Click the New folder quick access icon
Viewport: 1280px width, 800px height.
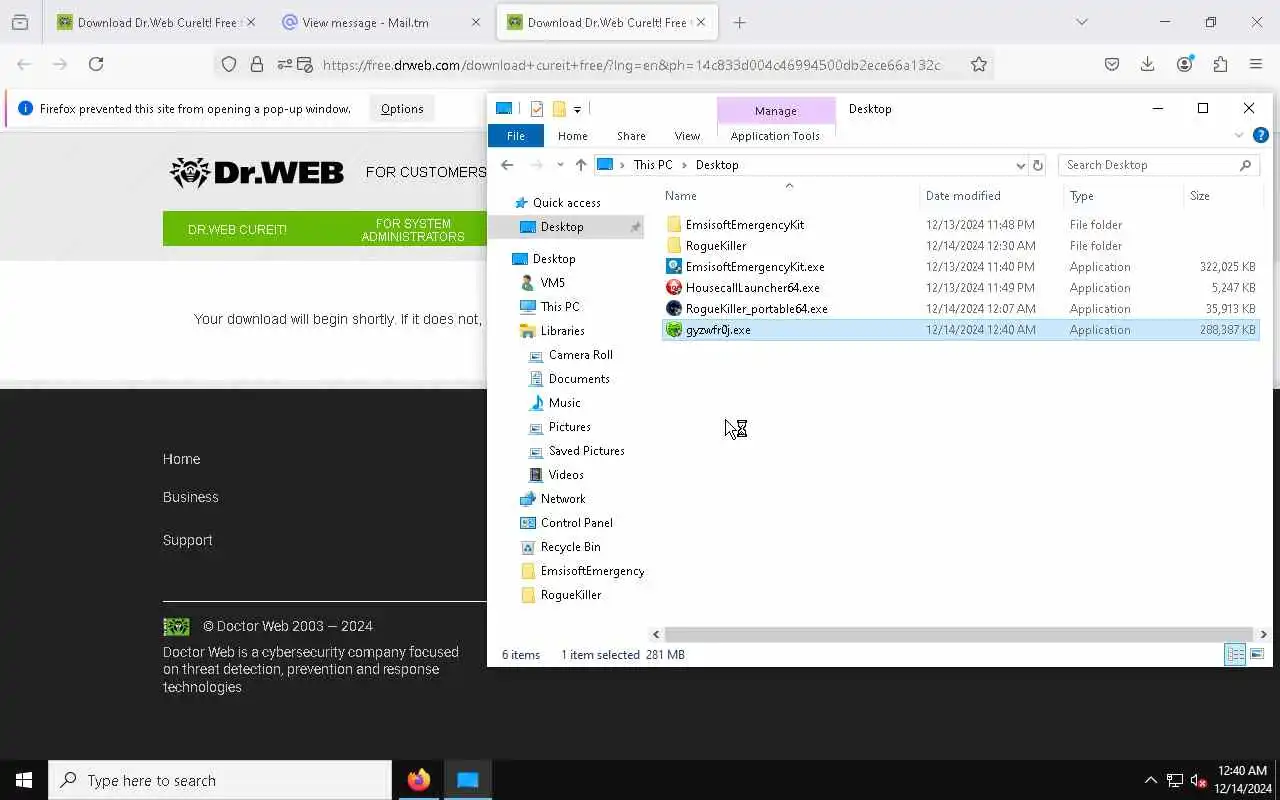point(559,109)
